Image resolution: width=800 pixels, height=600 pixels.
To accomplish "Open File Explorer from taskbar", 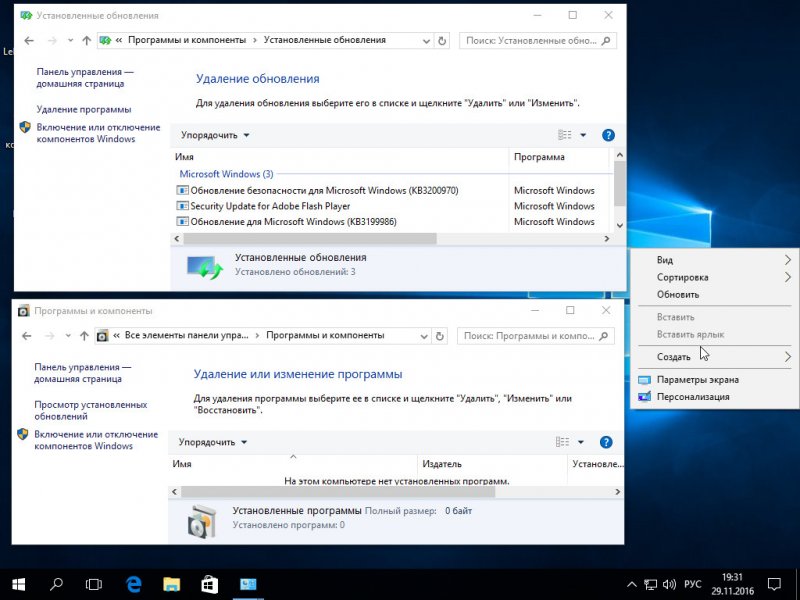I will [171, 584].
